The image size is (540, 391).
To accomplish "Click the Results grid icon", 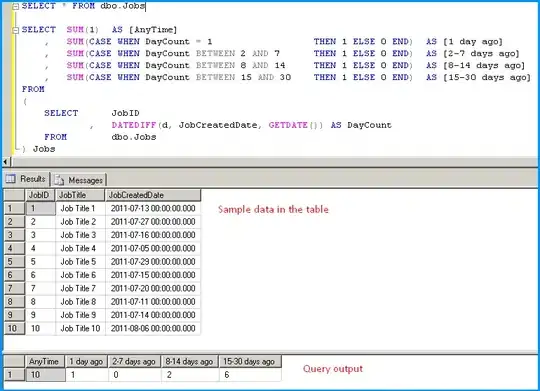I will pos(11,179).
